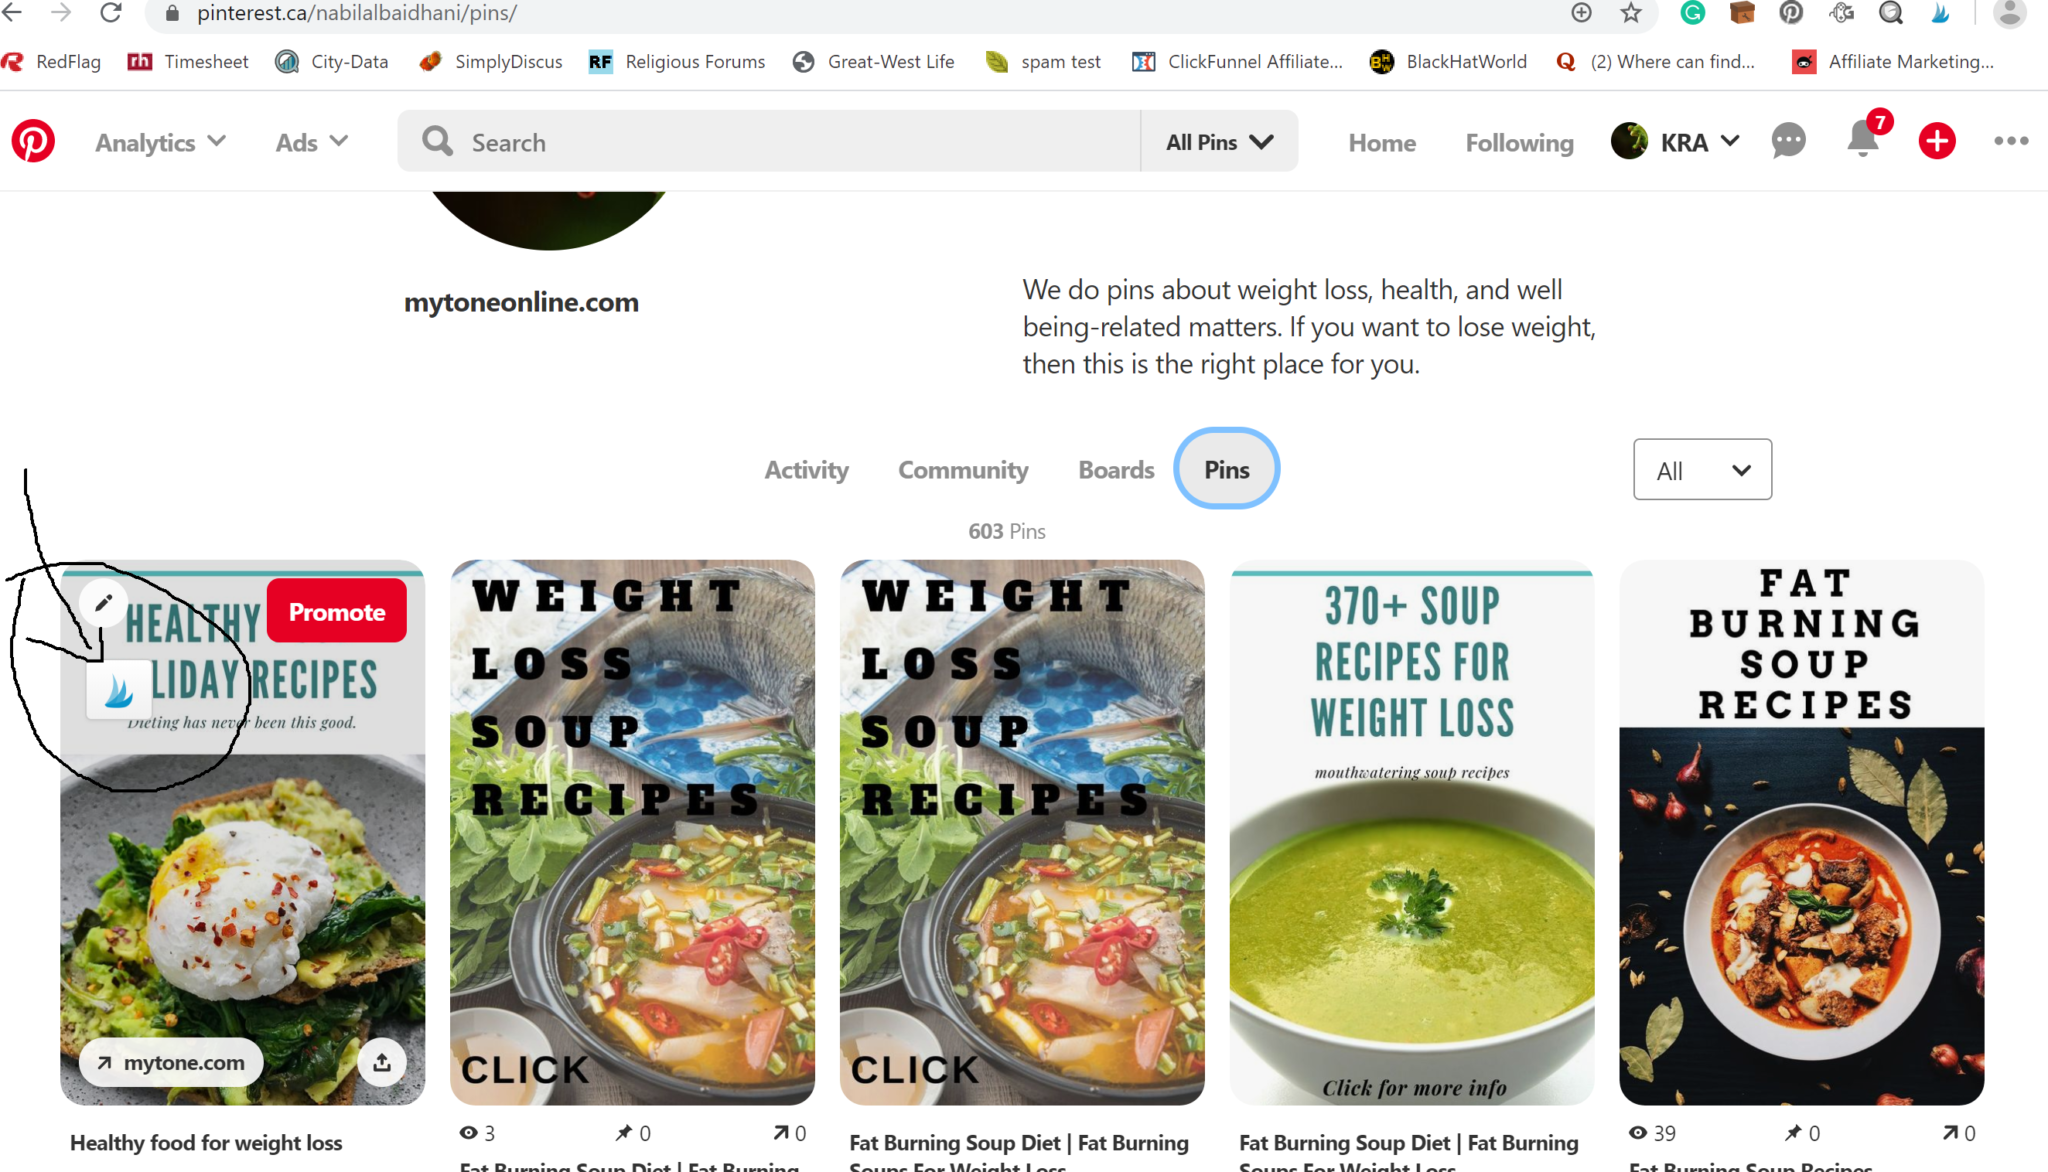2048x1172 pixels.
Task: Reload the page in the browser
Action: (x=110, y=13)
